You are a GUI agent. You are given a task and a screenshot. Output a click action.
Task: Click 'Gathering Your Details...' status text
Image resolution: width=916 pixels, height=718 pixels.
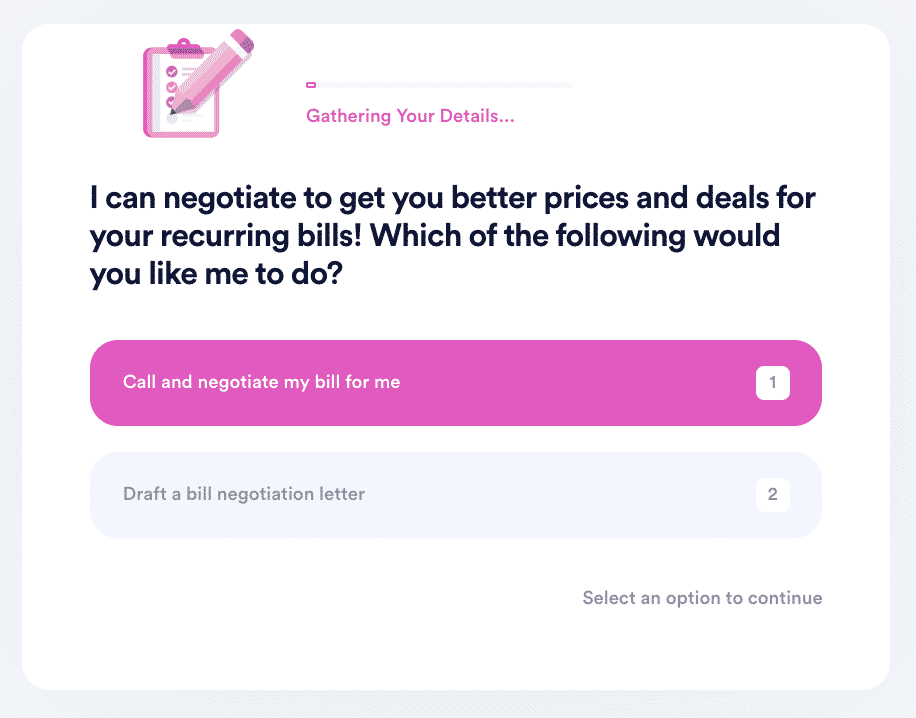point(410,116)
